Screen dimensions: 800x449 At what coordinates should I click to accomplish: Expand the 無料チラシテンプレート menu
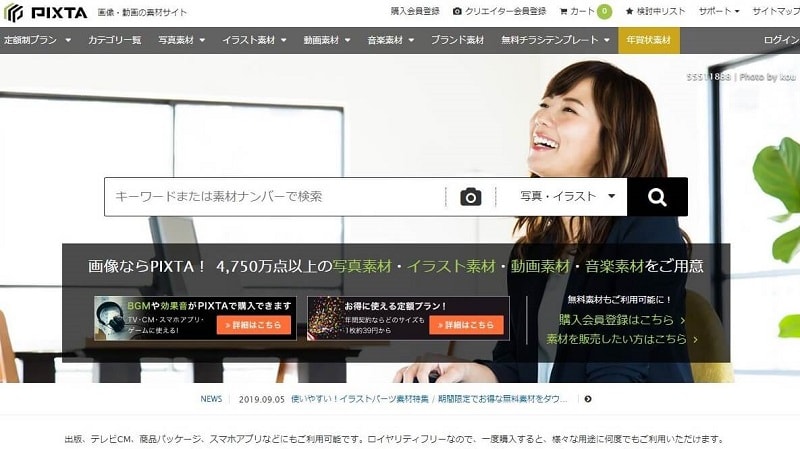coord(558,40)
